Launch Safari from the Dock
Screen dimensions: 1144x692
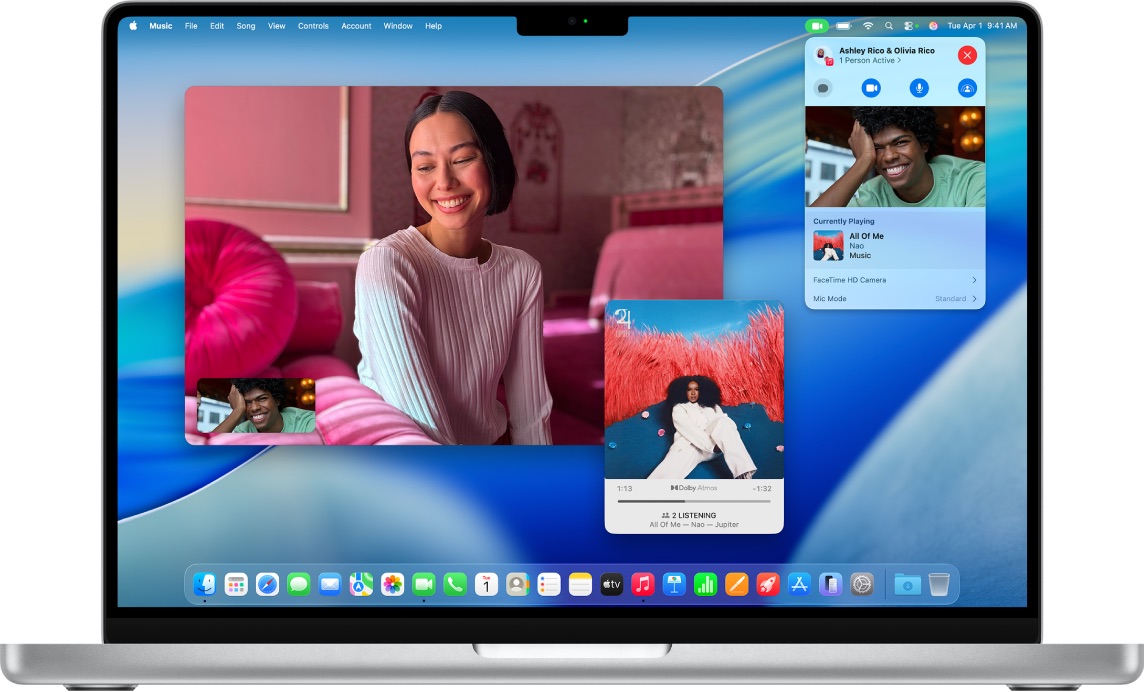[268, 584]
